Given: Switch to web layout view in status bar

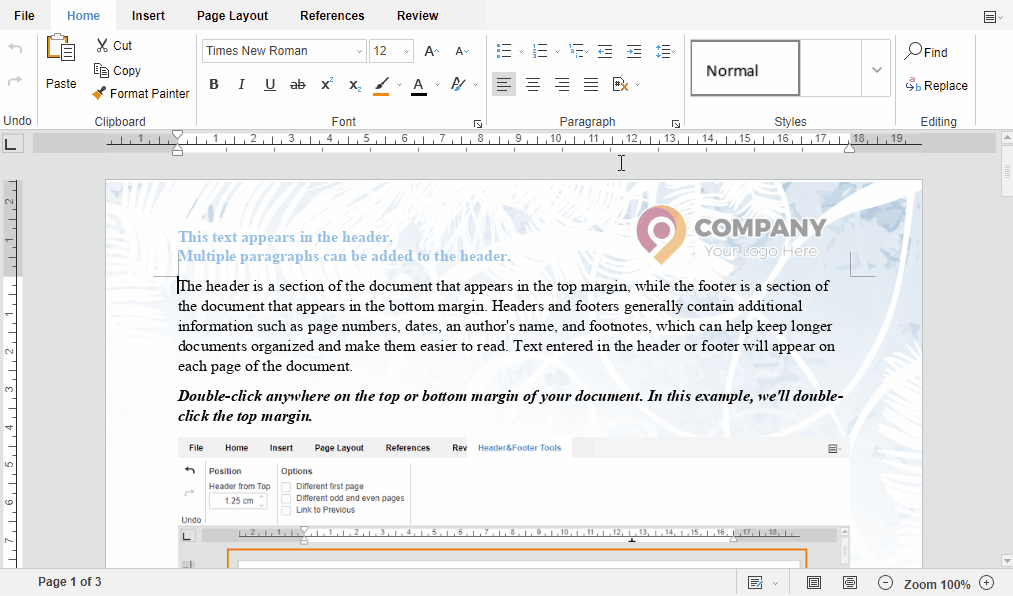Looking at the screenshot, I should [849, 583].
